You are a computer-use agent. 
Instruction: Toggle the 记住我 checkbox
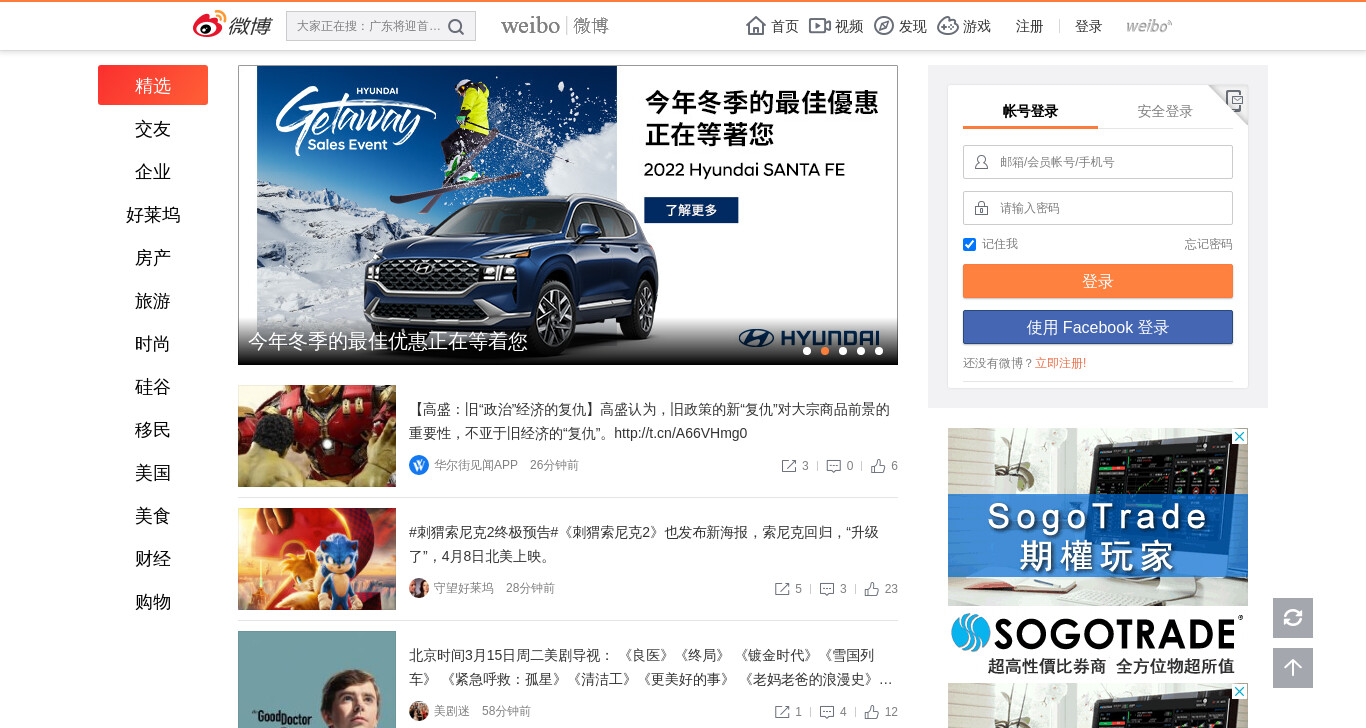tap(969, 244)
